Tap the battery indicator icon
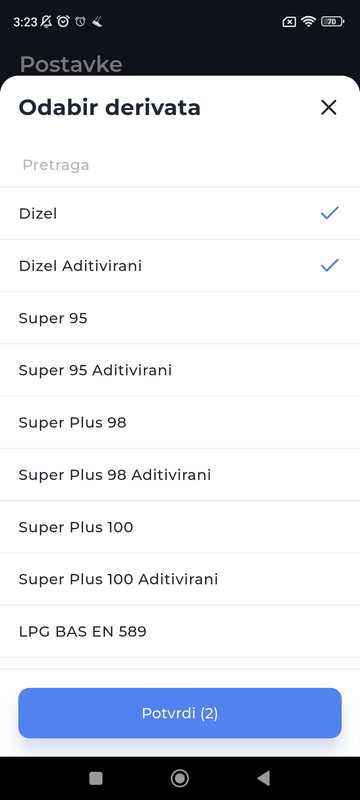 click(x=332, y=21)
